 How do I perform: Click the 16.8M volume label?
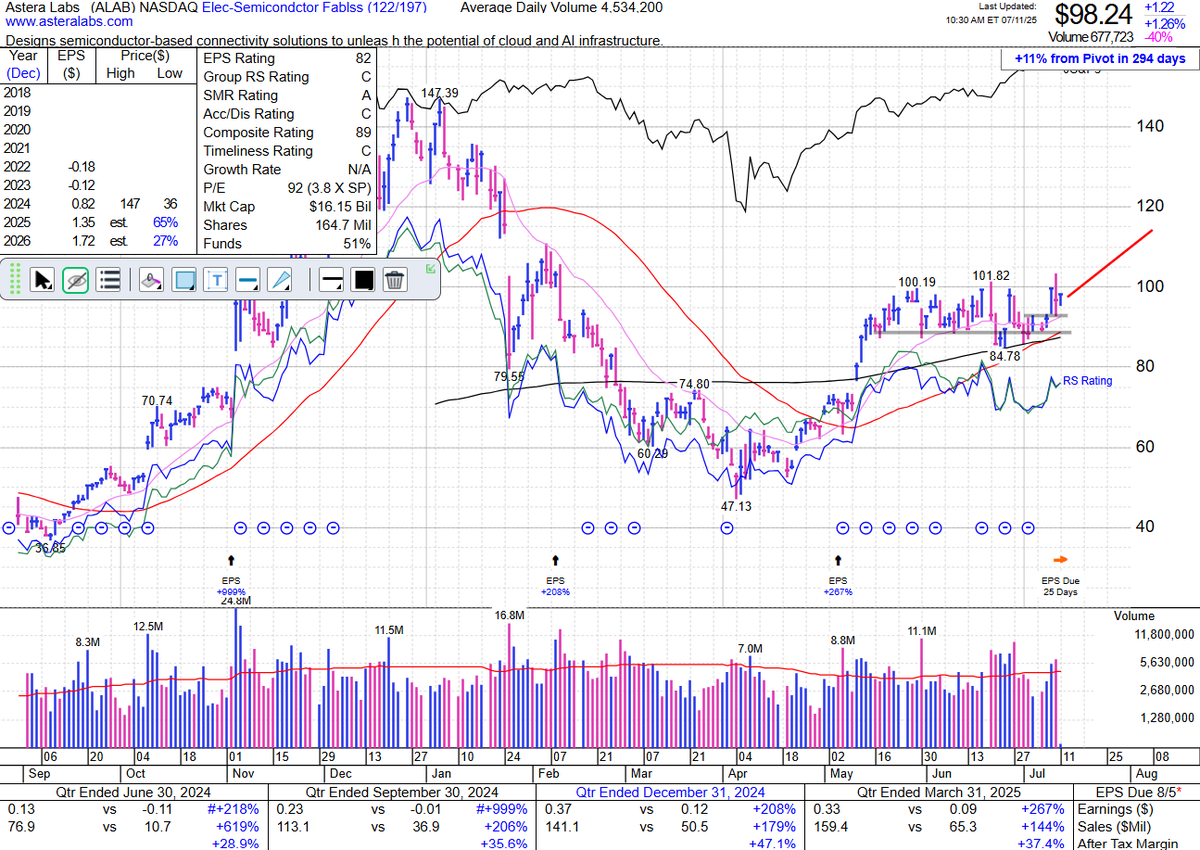point(509,616)
